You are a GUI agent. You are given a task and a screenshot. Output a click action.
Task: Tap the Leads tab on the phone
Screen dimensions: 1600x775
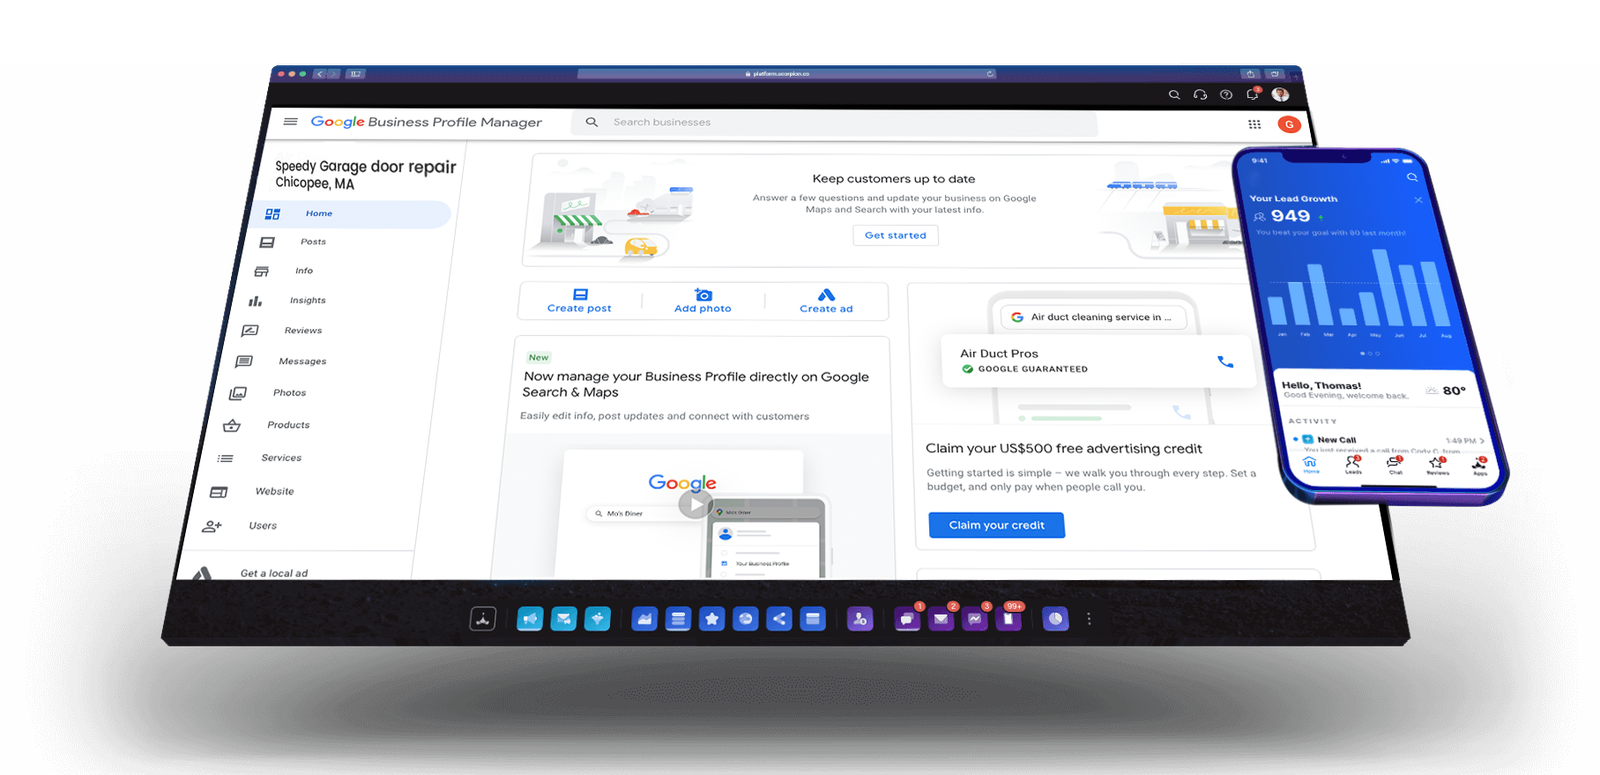tap(1353, 465)
